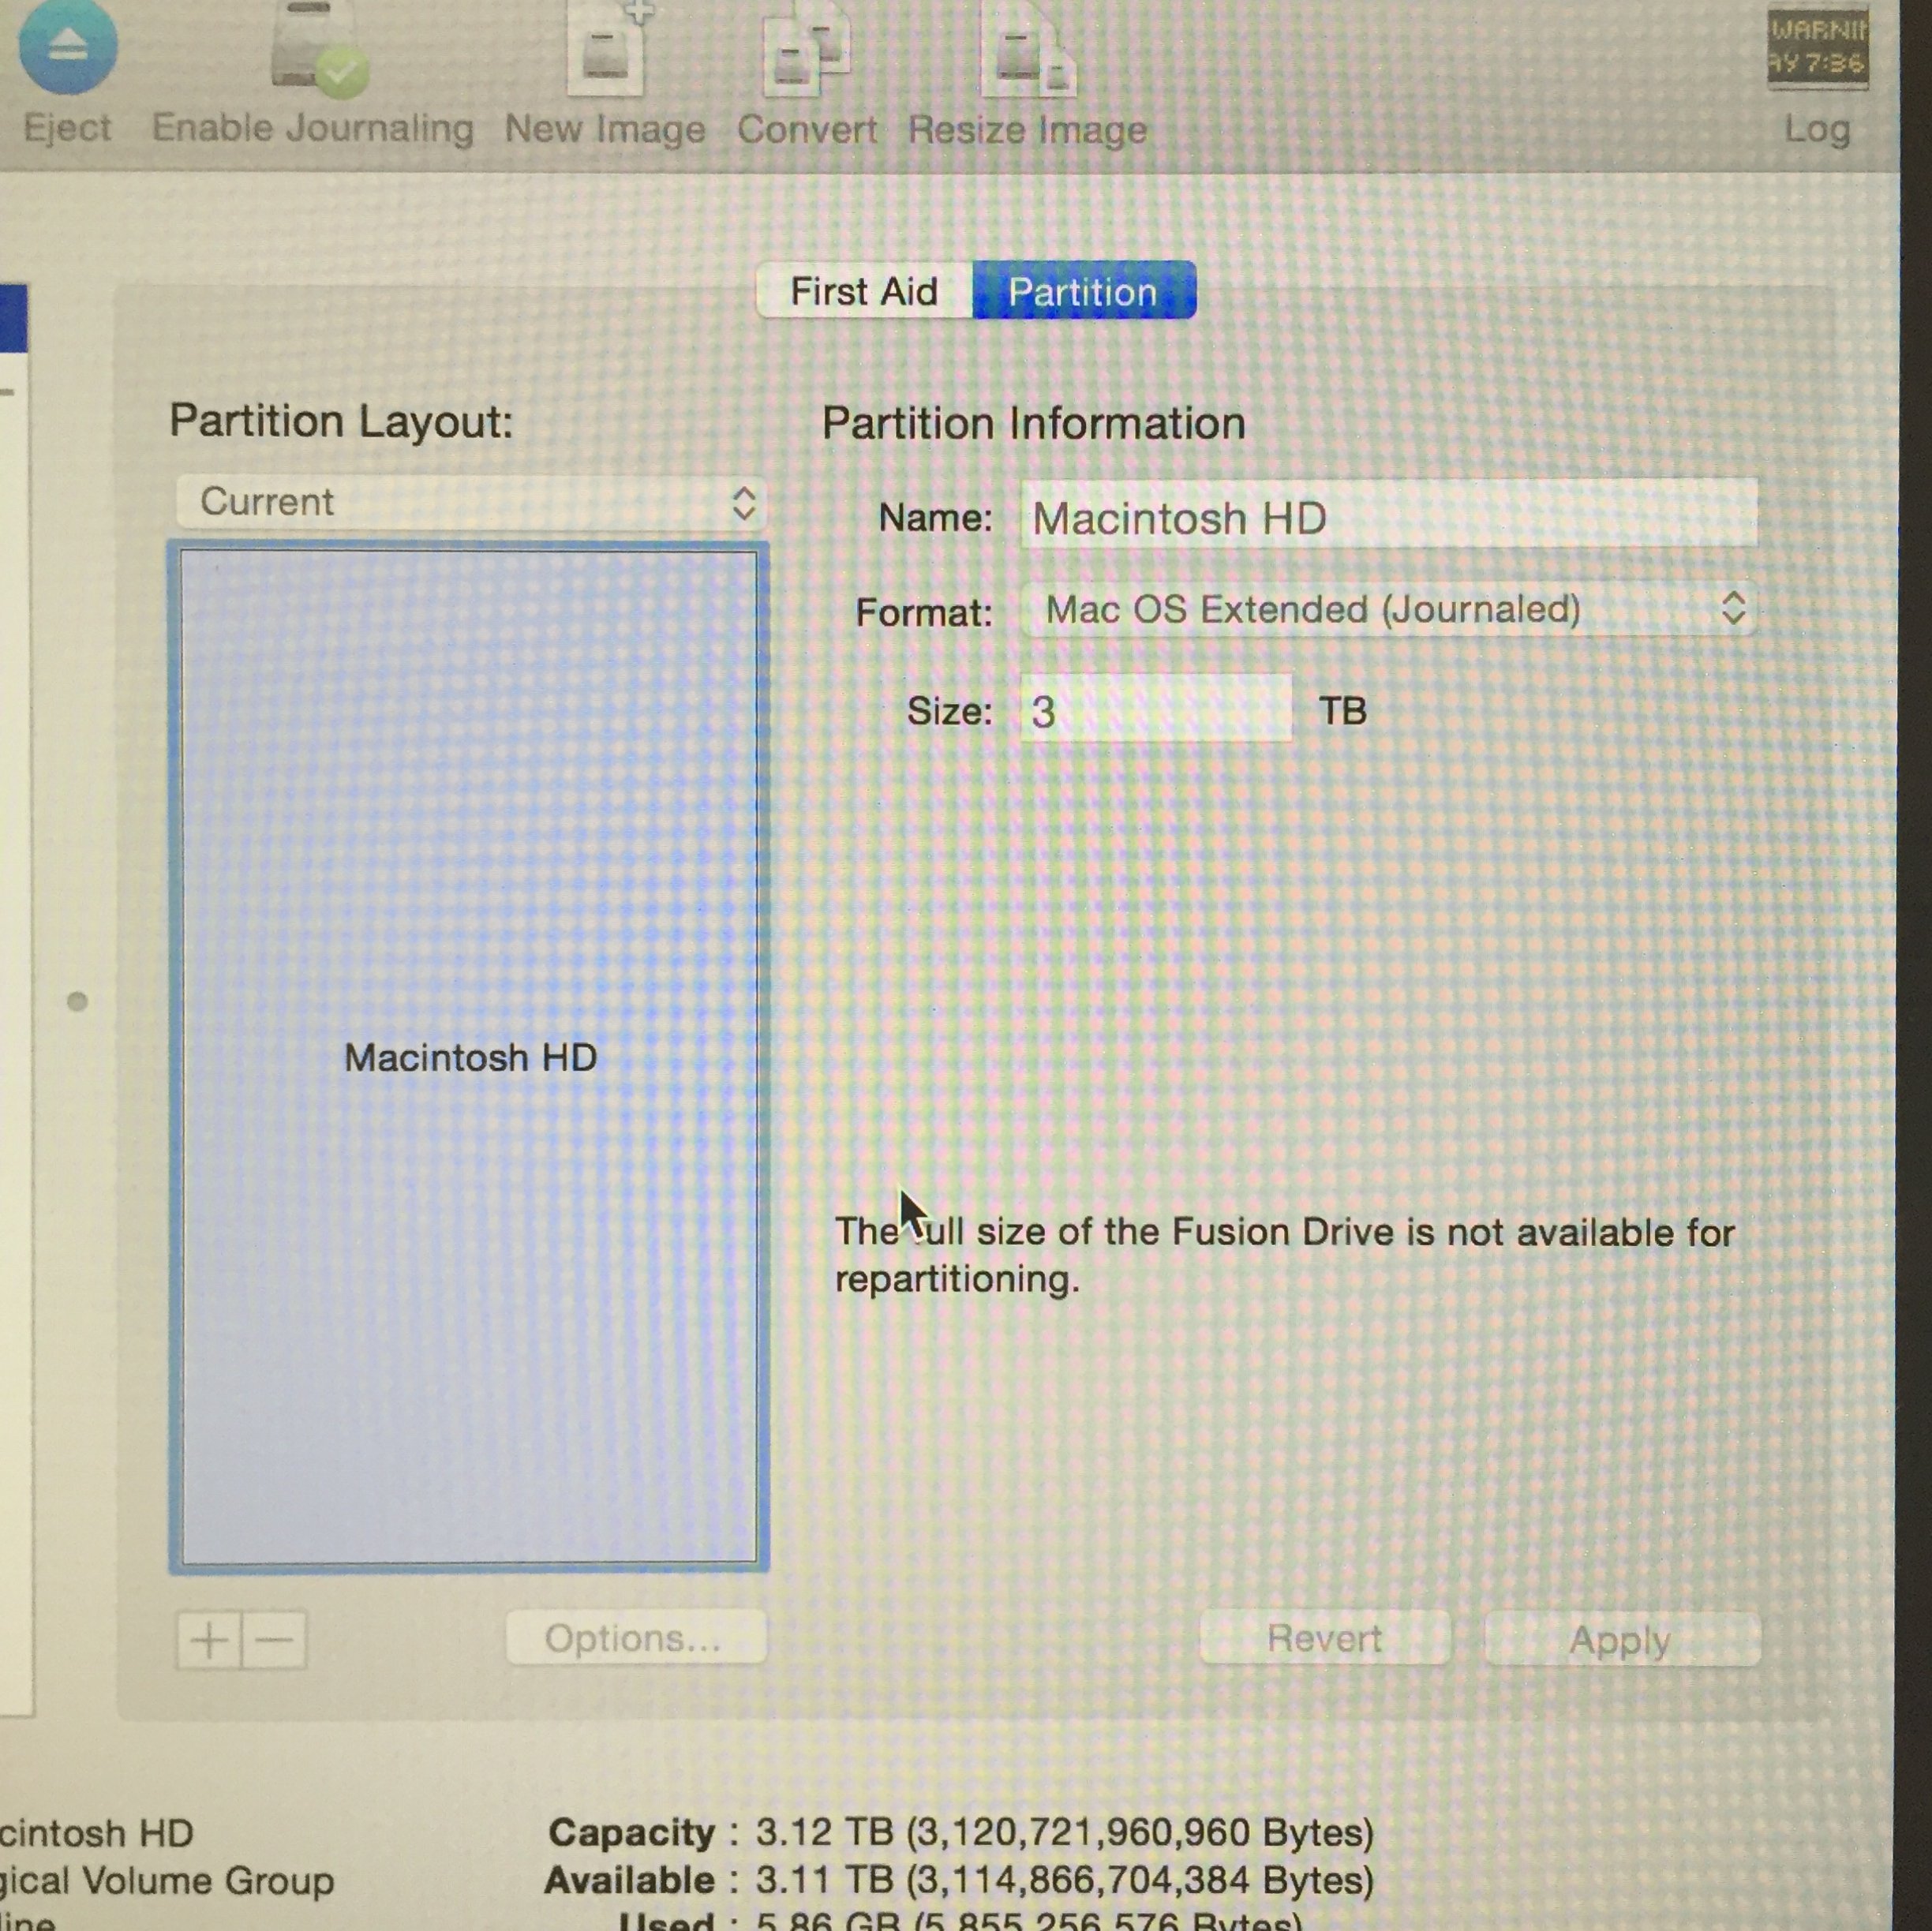Image resolution: width=1932 pixels, height=1931 pixels.
Task: Open the Format Mac OS Extended dropdown
Action: [1388, 608]
